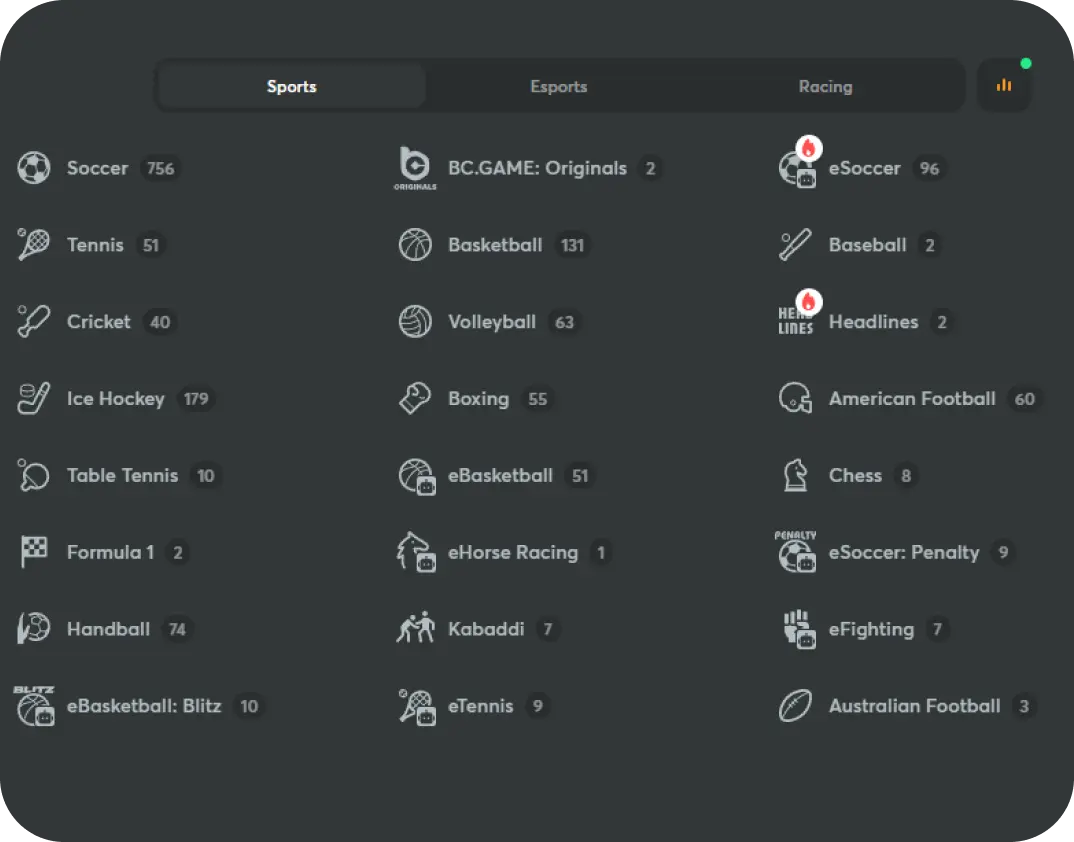The height and width of the screenshot is (842, 1074).
Task: Select the Chess knight icon
Action: click(796, 476)
